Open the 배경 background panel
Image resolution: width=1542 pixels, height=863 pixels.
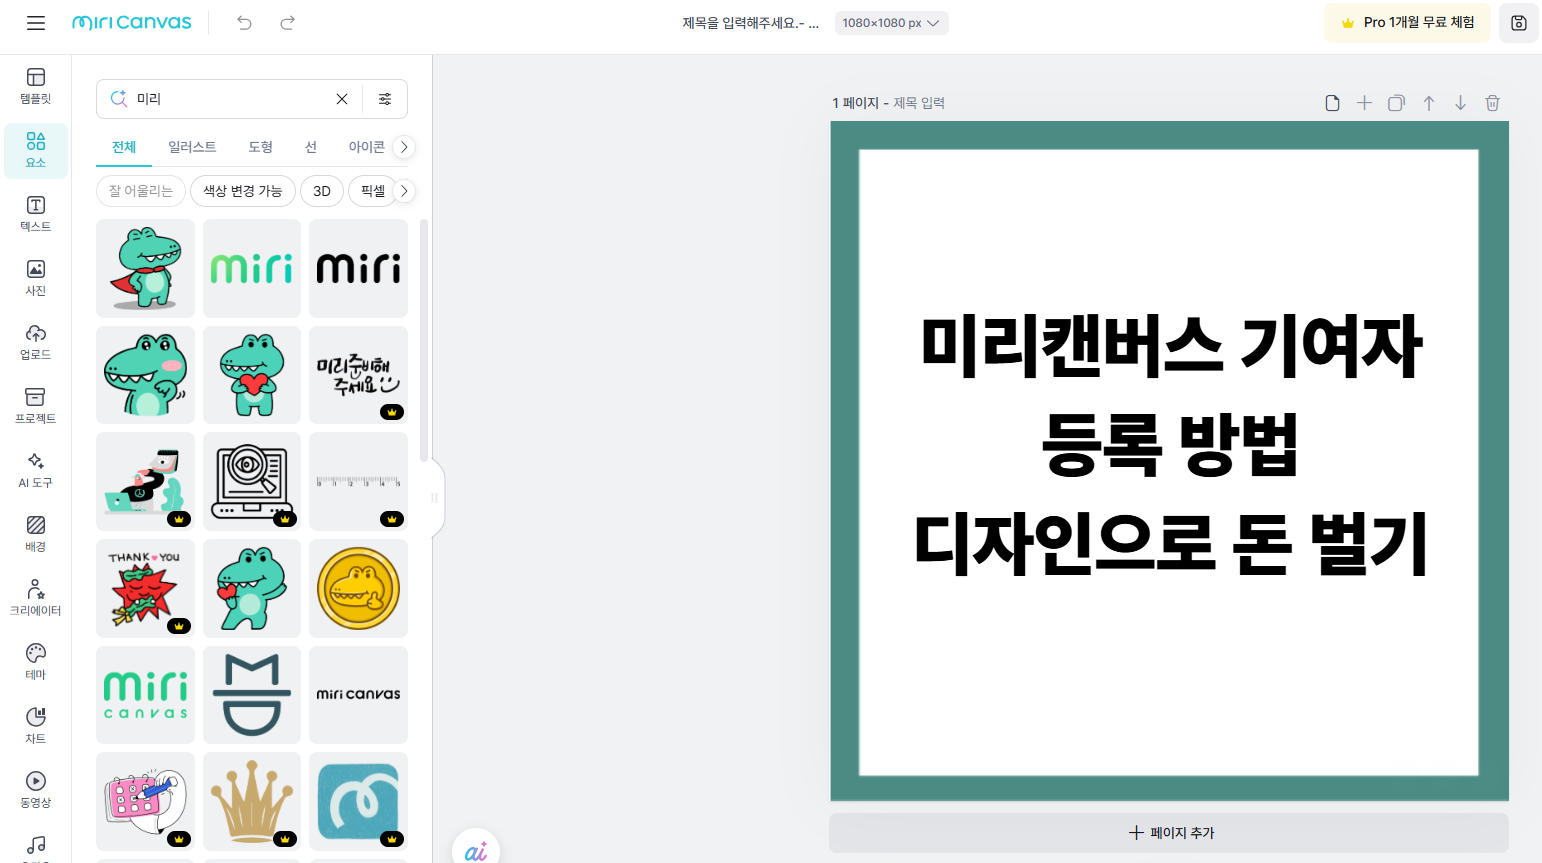point(36,534)
